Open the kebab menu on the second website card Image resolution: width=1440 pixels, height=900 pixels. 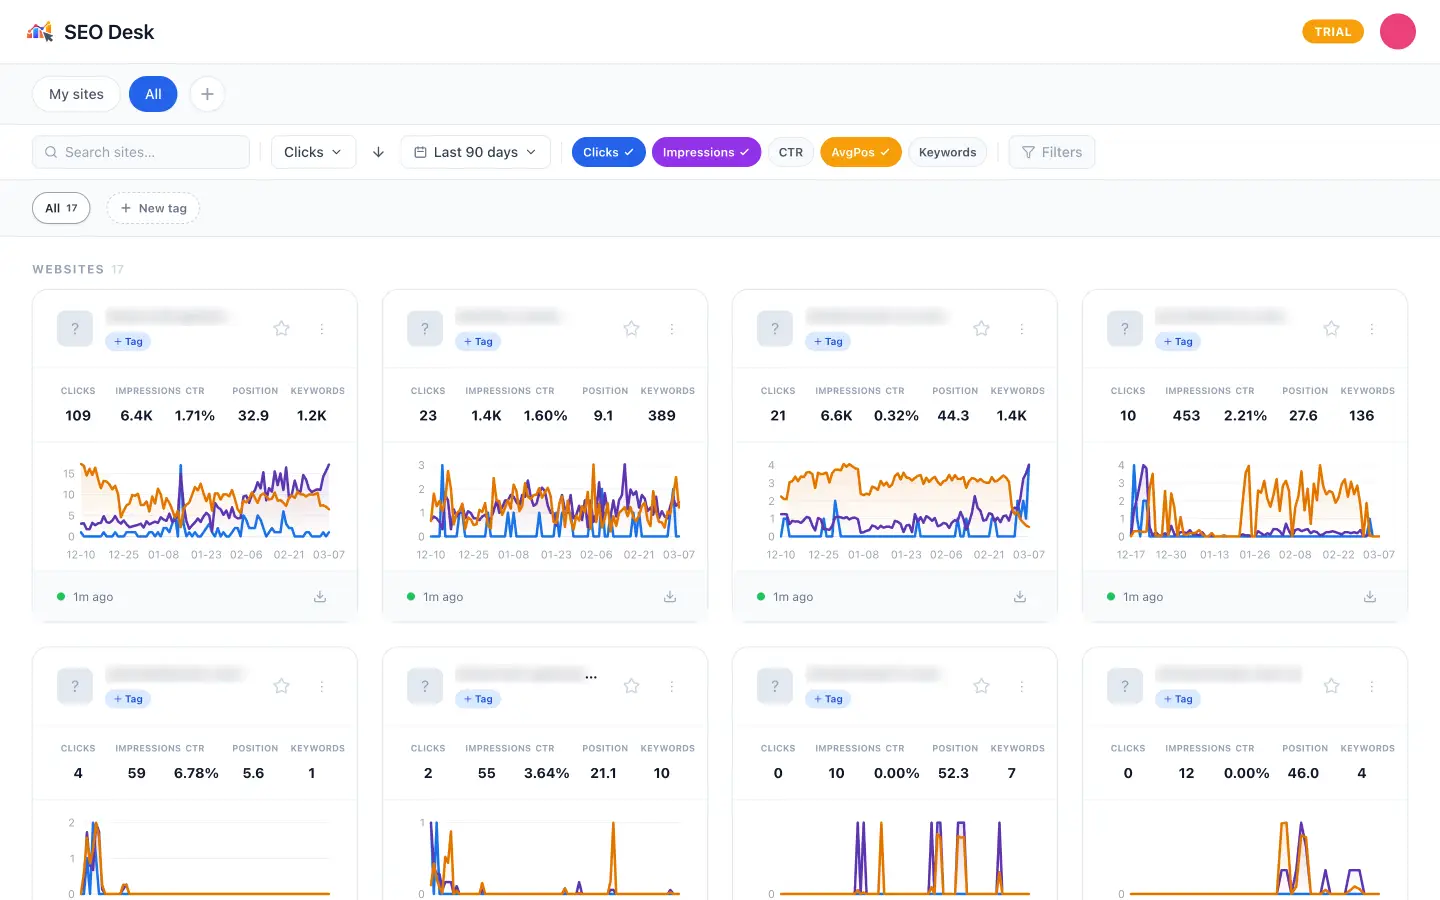click(x=671, y=328)
